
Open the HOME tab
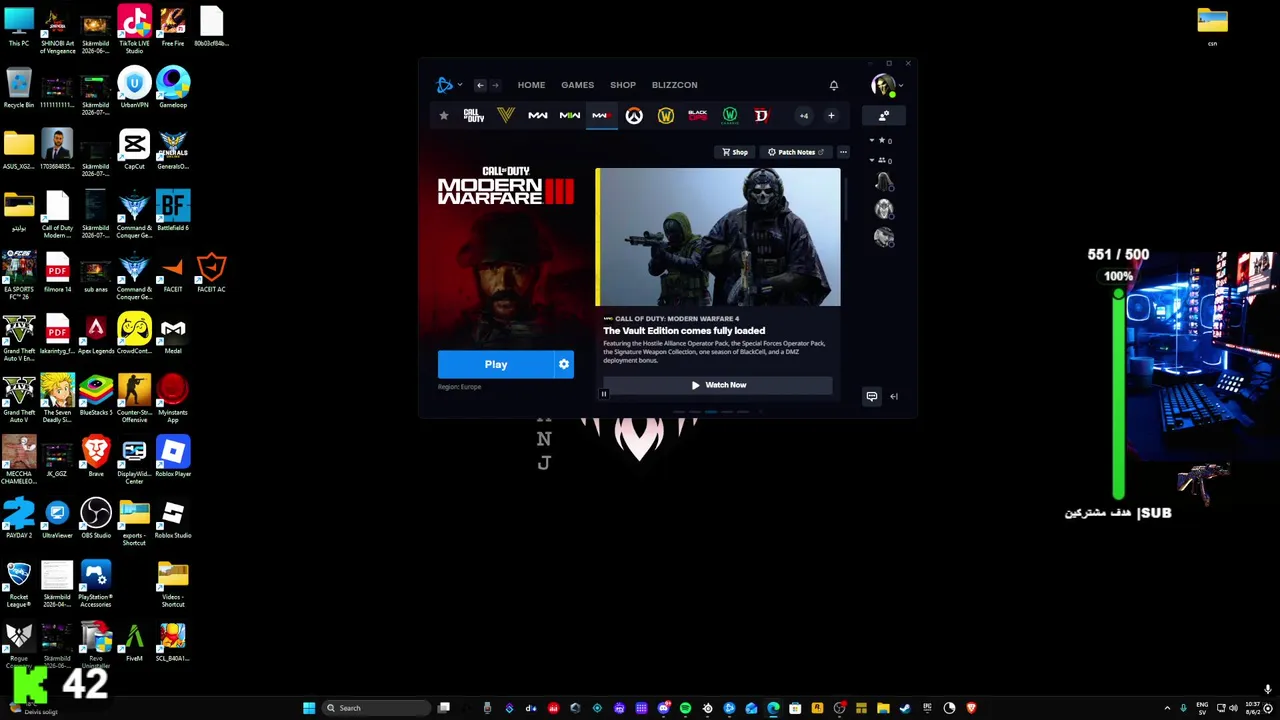click(x=531, y=85)
